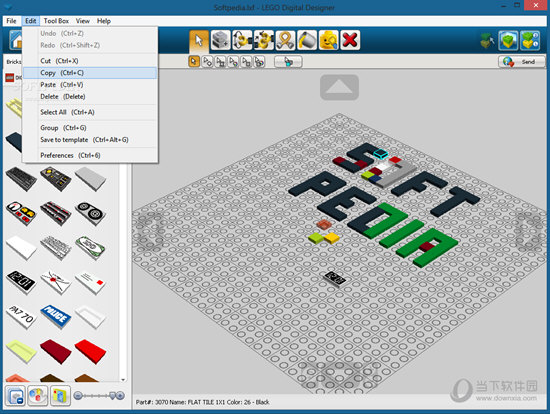
Task: Choose Save to template entry
Action: pyautogui.click(x=90, y=140)
